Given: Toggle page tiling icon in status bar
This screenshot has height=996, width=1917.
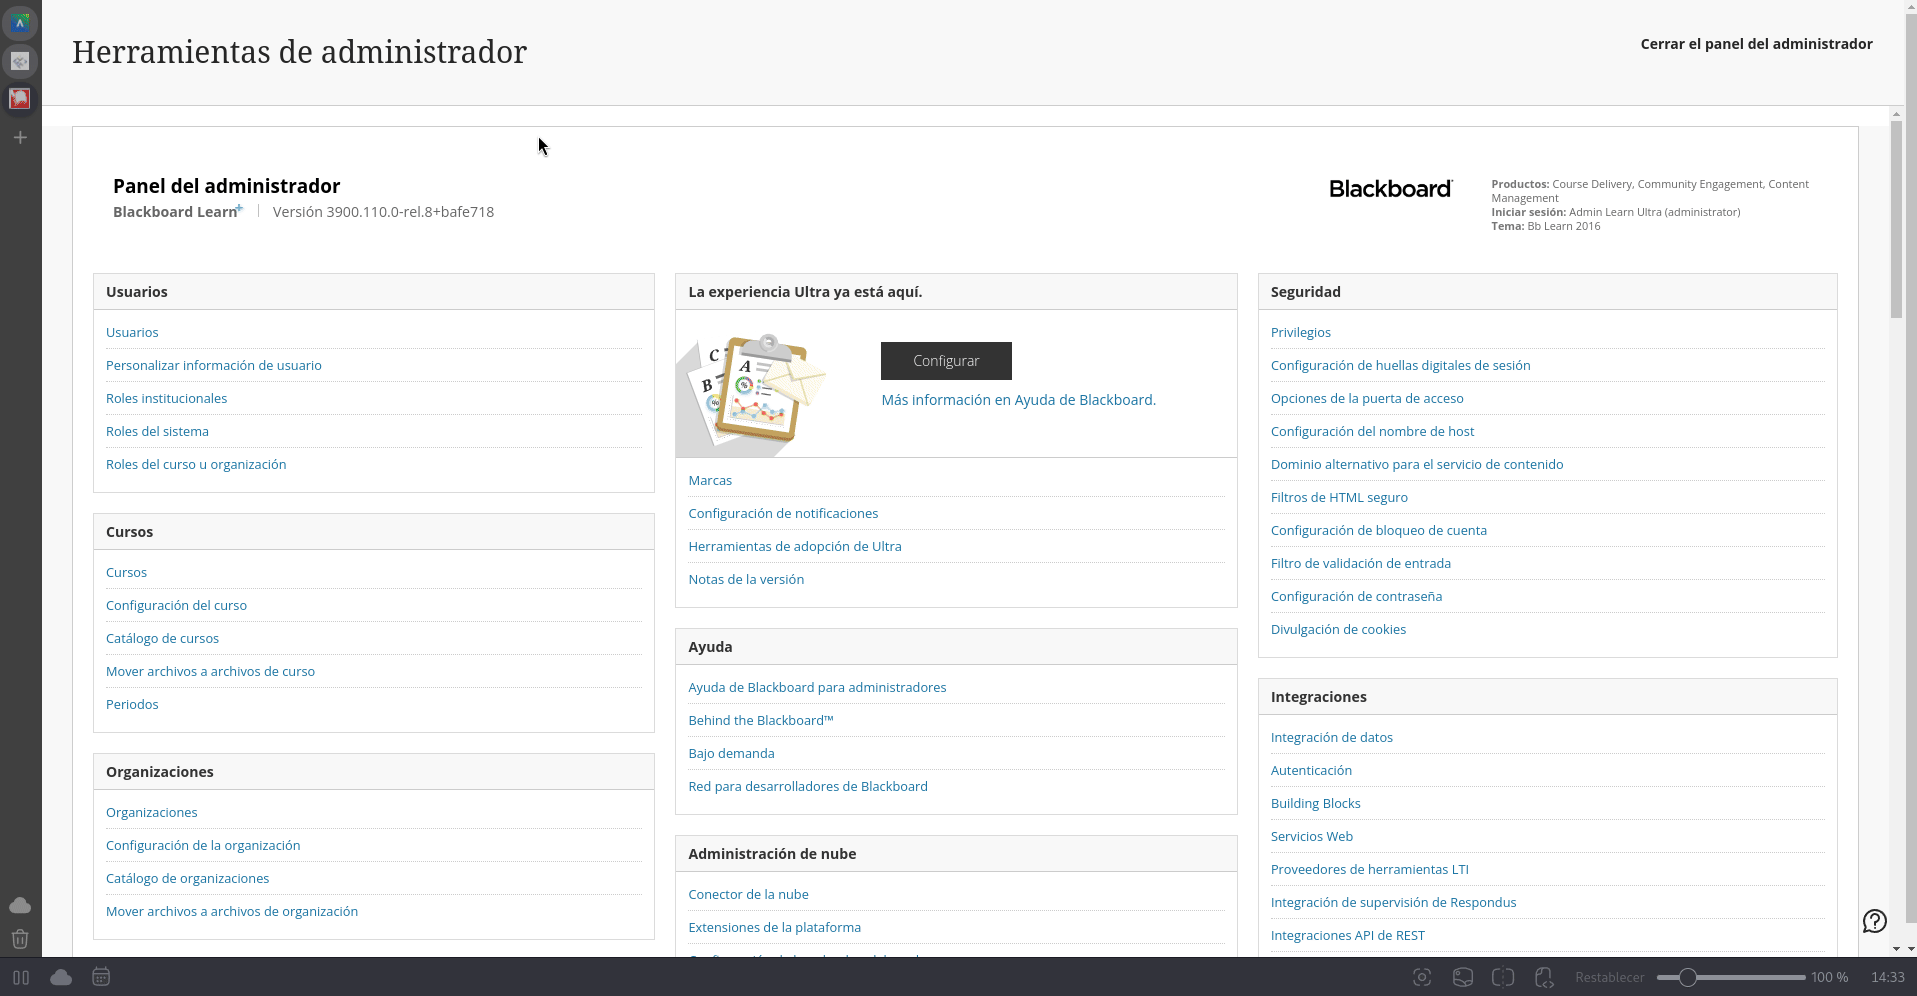Looking at the screenshot, I should coord(1503,977).
